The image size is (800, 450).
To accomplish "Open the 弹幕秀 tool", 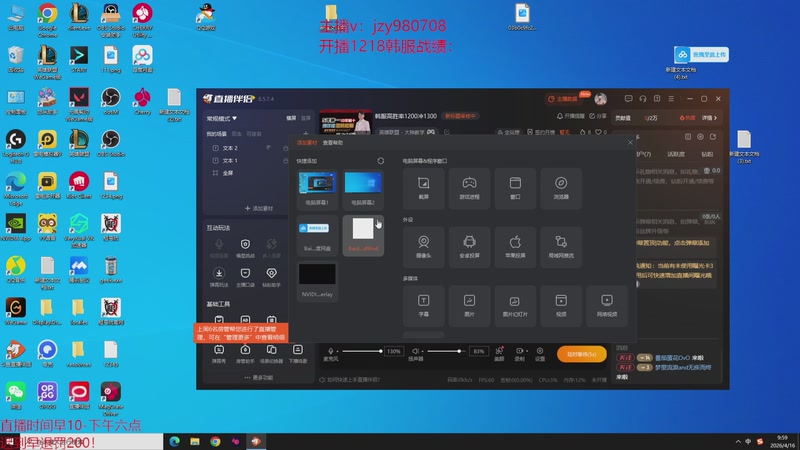I will click(x=219, y=354).
